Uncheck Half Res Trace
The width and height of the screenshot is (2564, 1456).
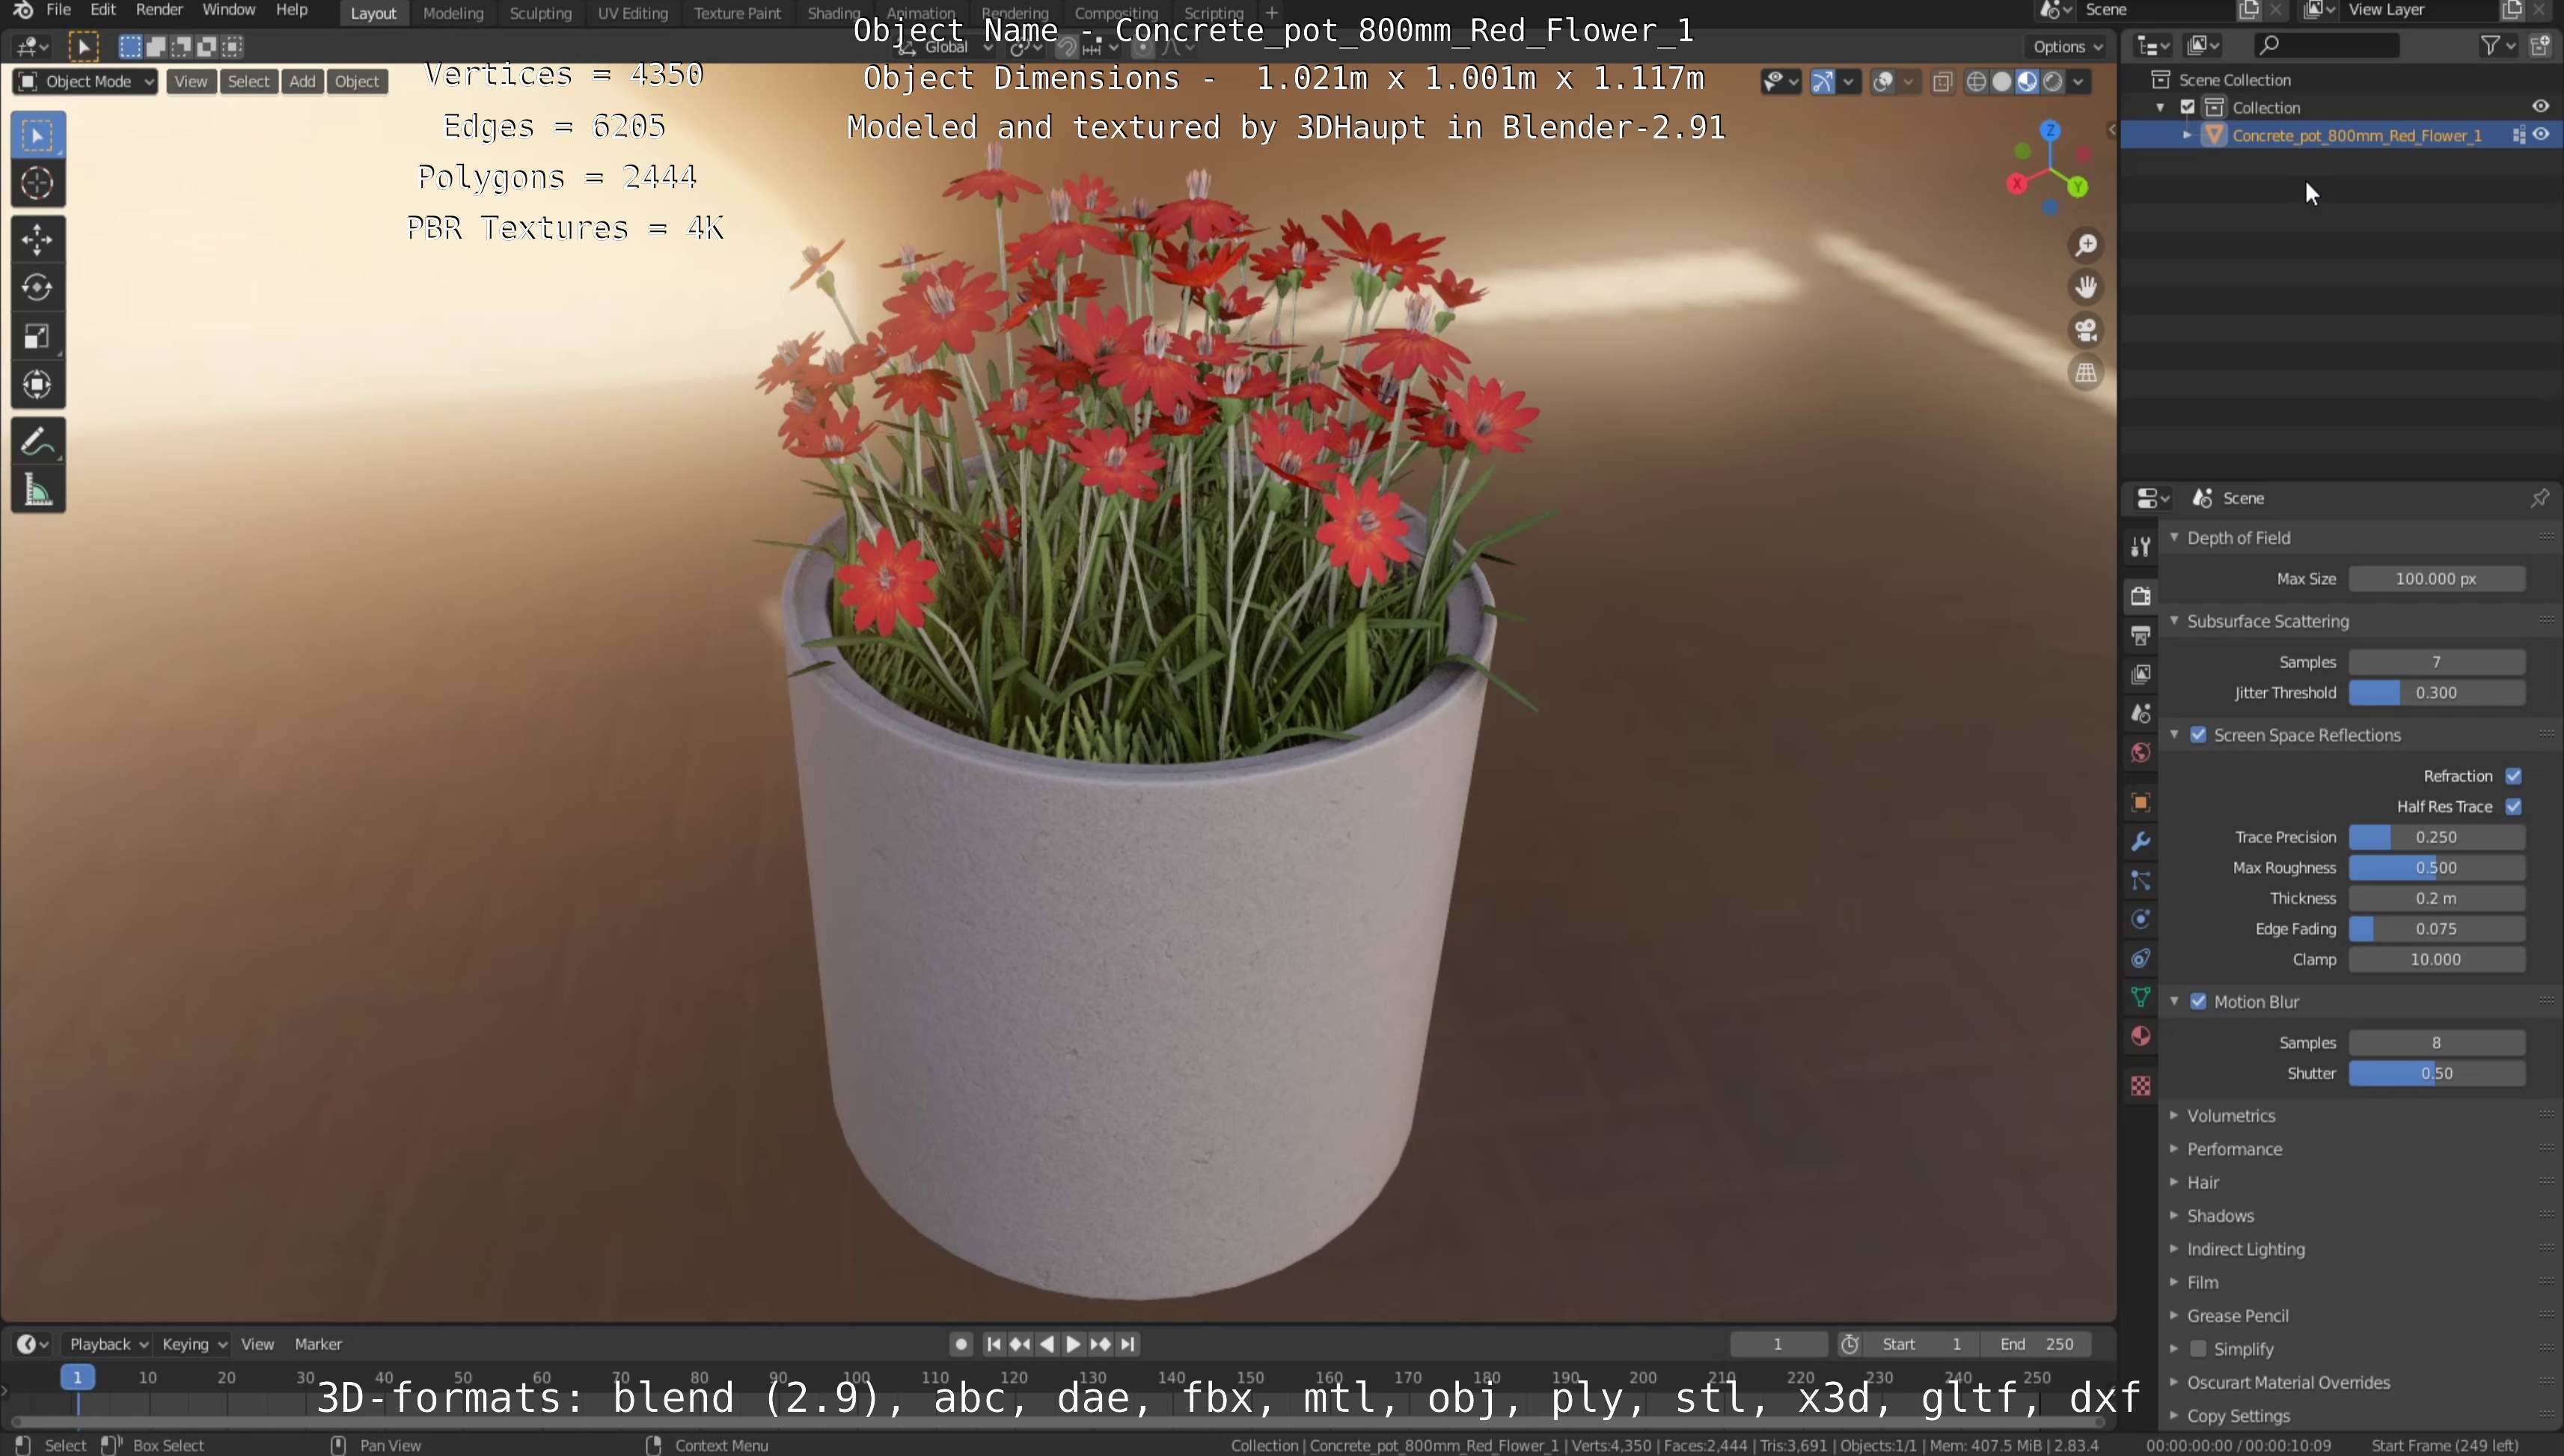click(x=2513, y=807)
